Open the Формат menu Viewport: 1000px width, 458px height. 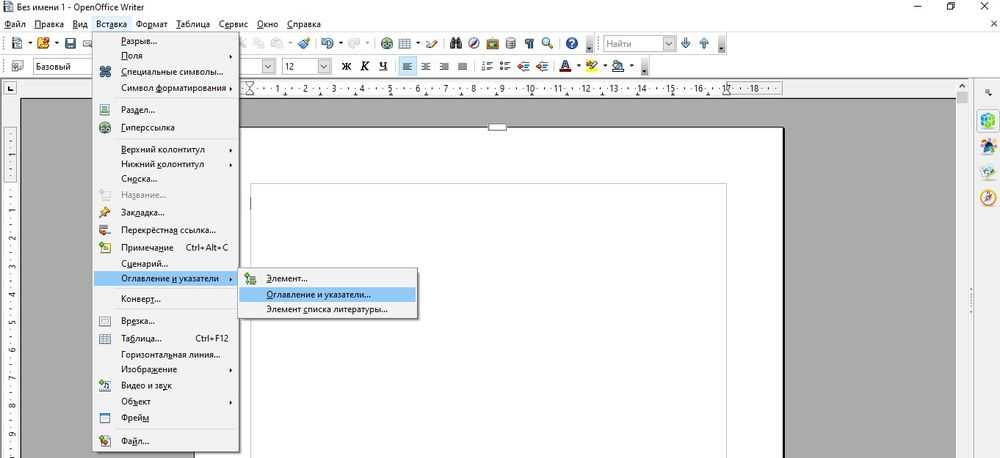152,23
